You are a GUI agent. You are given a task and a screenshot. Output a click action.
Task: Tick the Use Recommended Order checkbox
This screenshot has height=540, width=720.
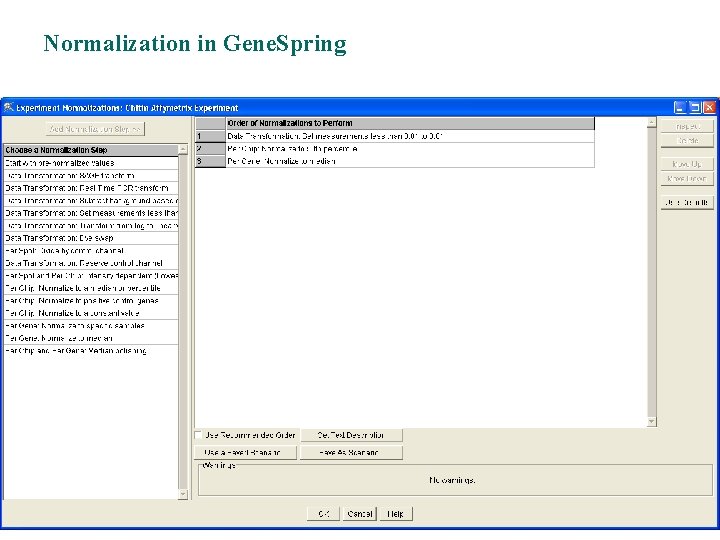(198, 435)
